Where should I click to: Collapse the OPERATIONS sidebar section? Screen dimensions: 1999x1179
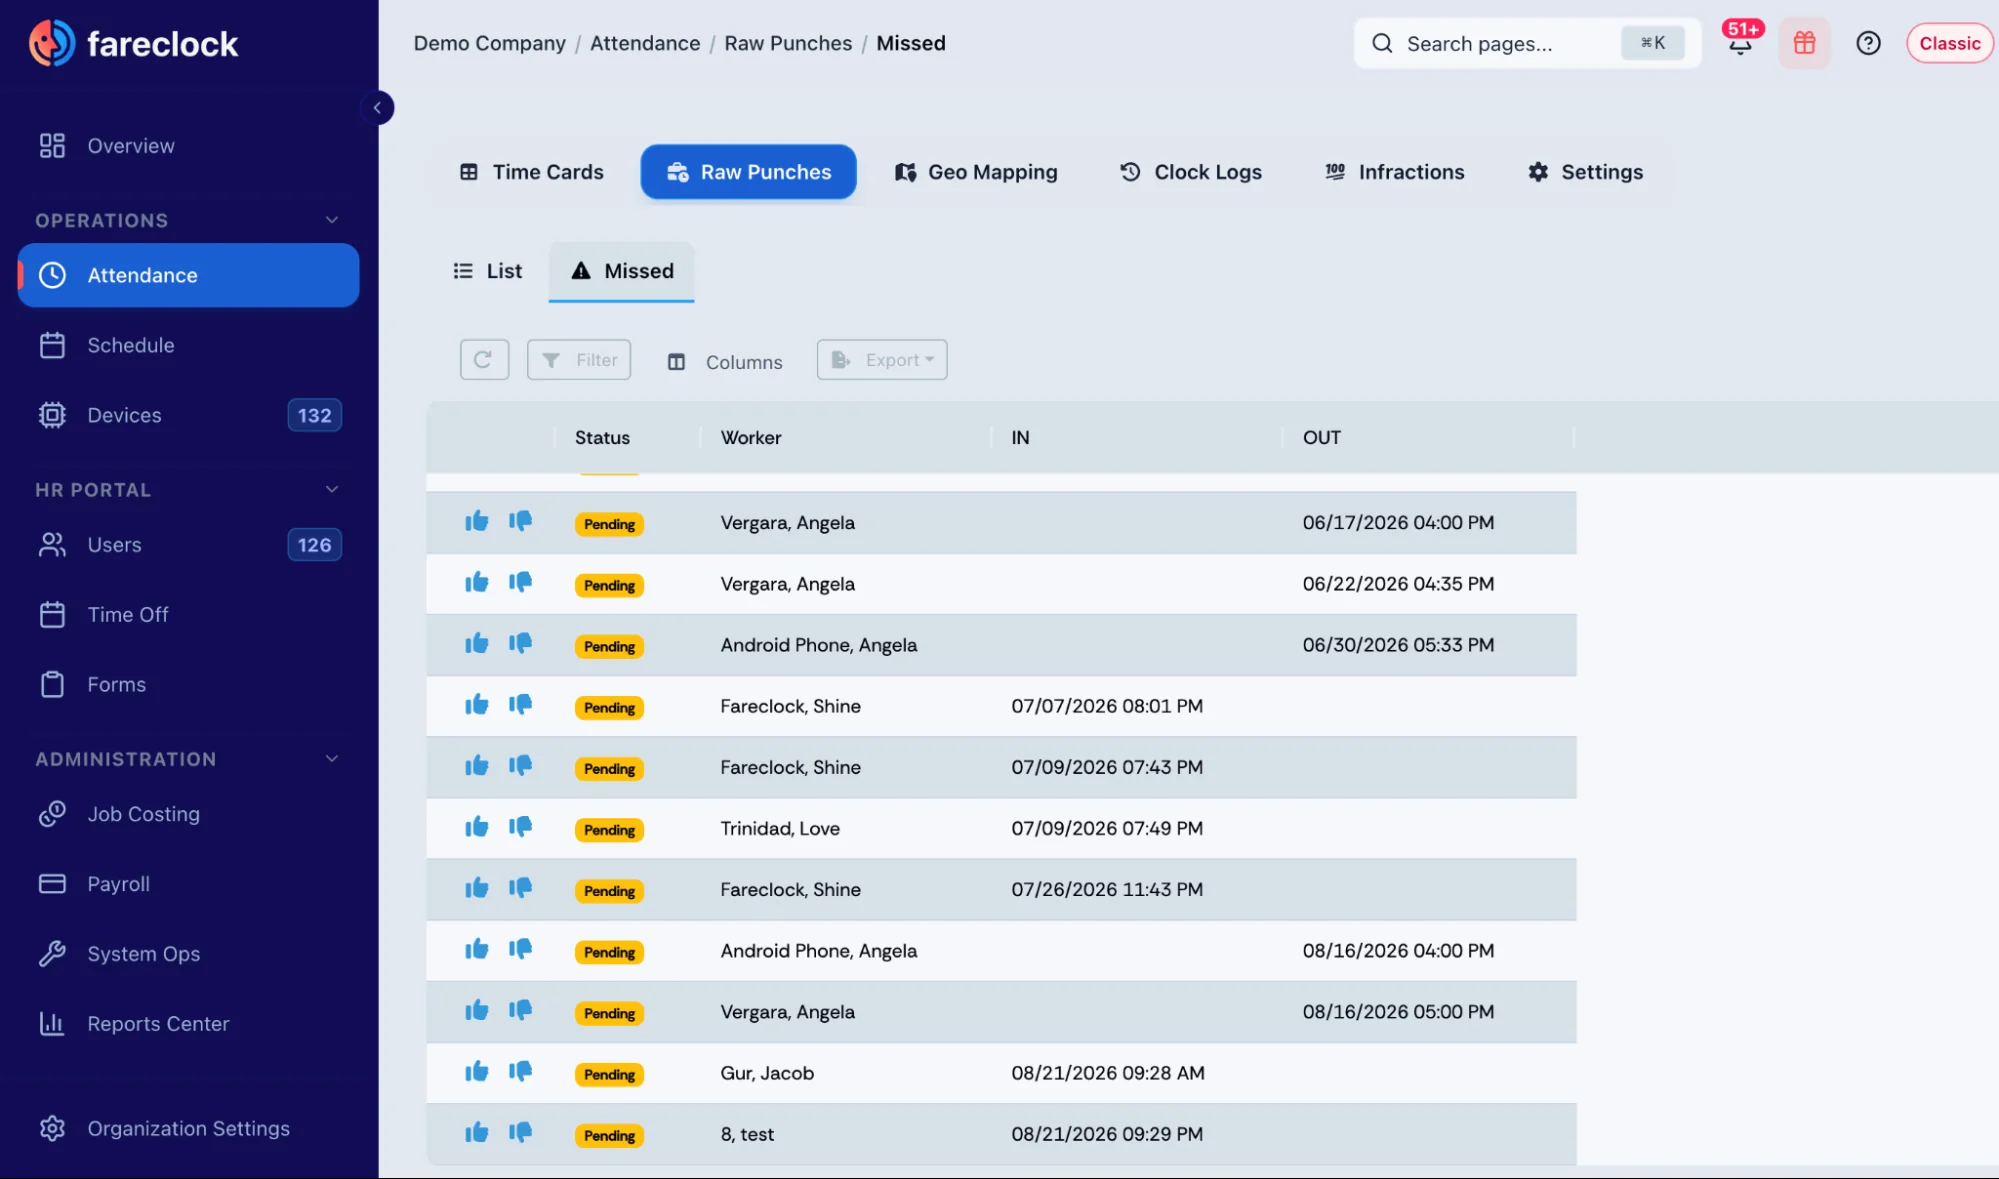coord(331,220)
